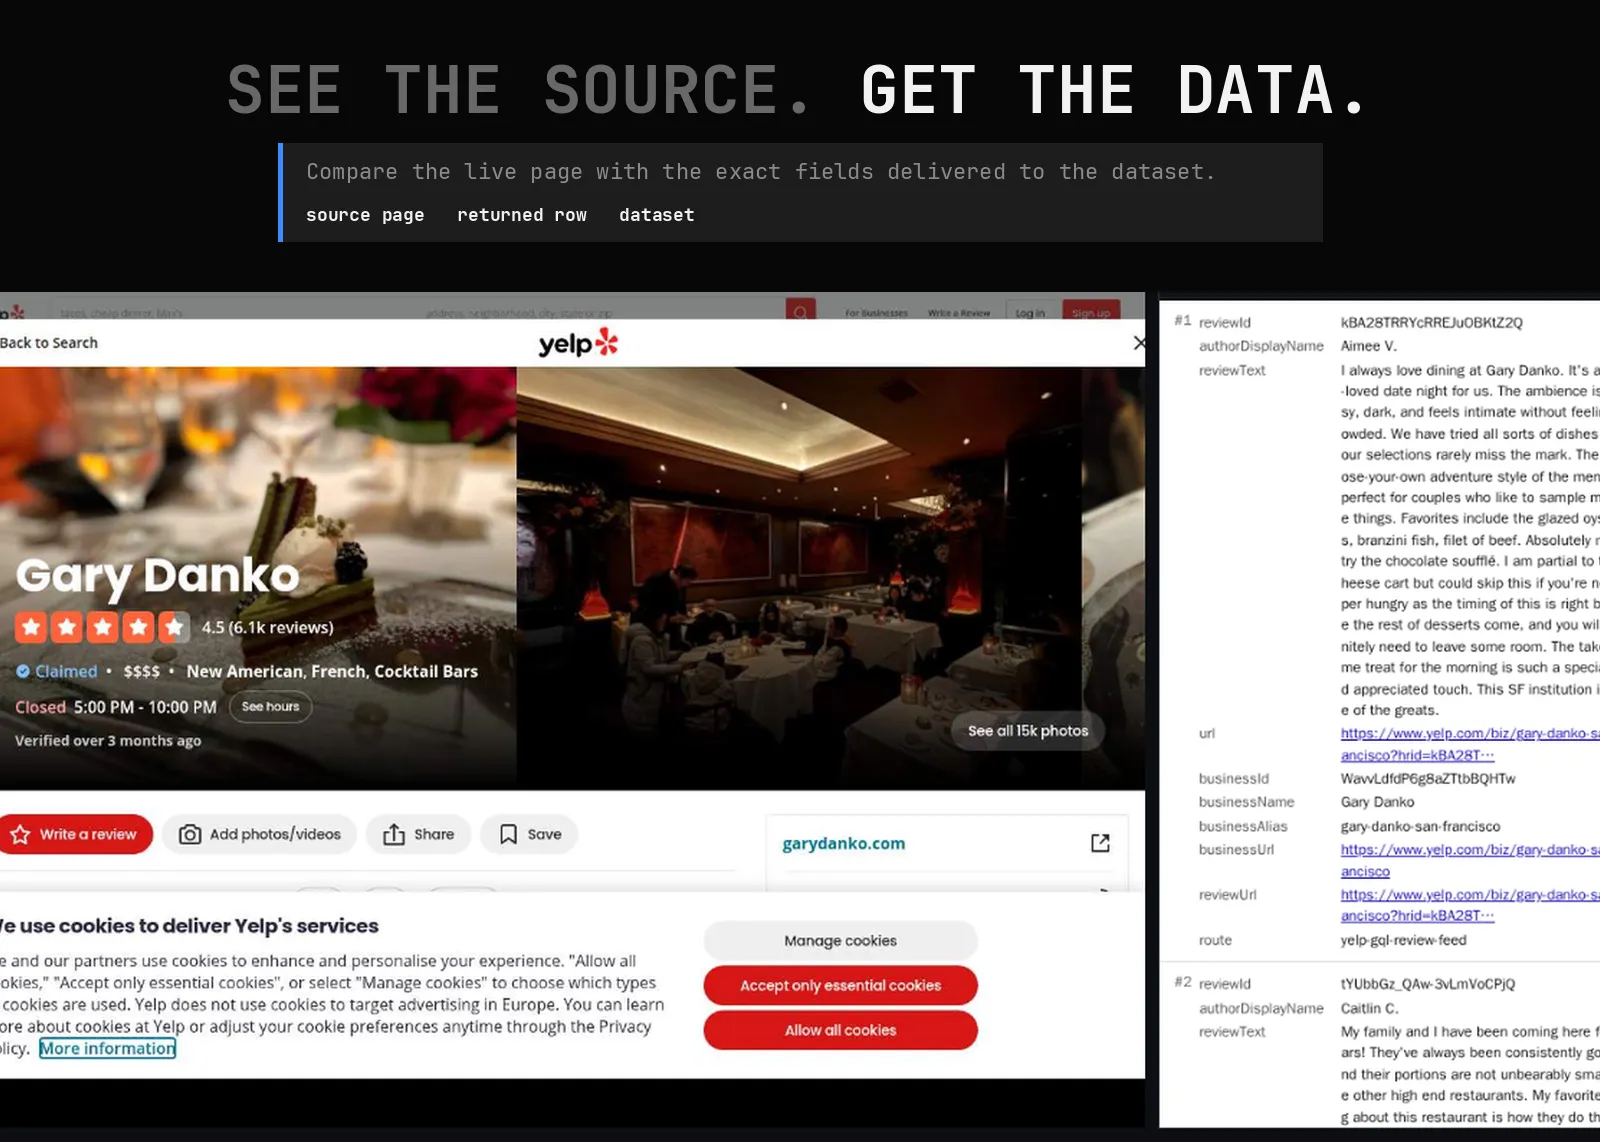Screen dimensions: 1600x1142
Task: Click the Log In button on Yelp
Action: coord(1030,312)
